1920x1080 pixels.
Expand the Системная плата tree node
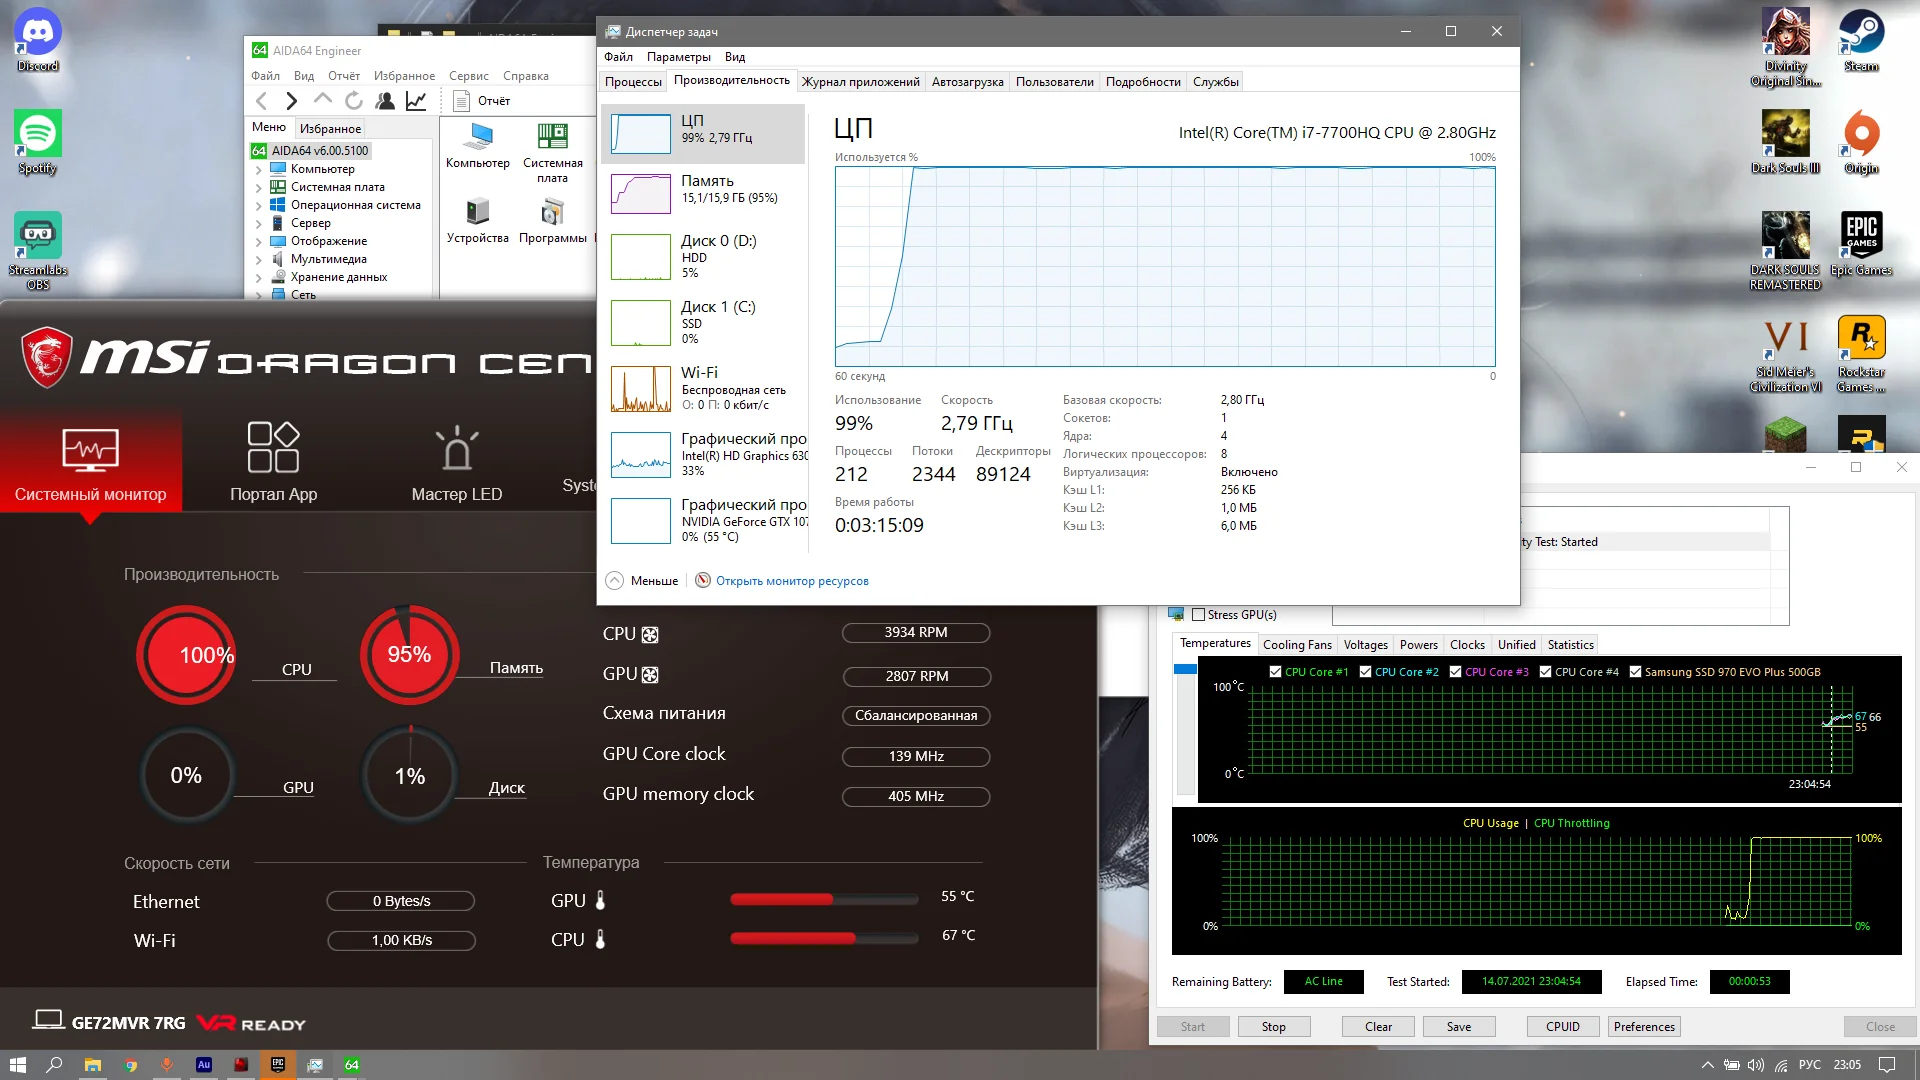coord(258,188)
